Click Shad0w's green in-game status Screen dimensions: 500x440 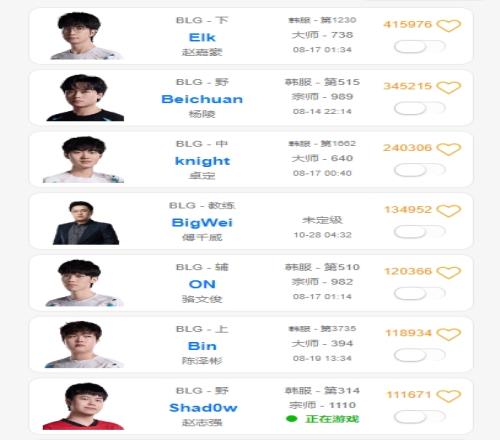(323, 419)
